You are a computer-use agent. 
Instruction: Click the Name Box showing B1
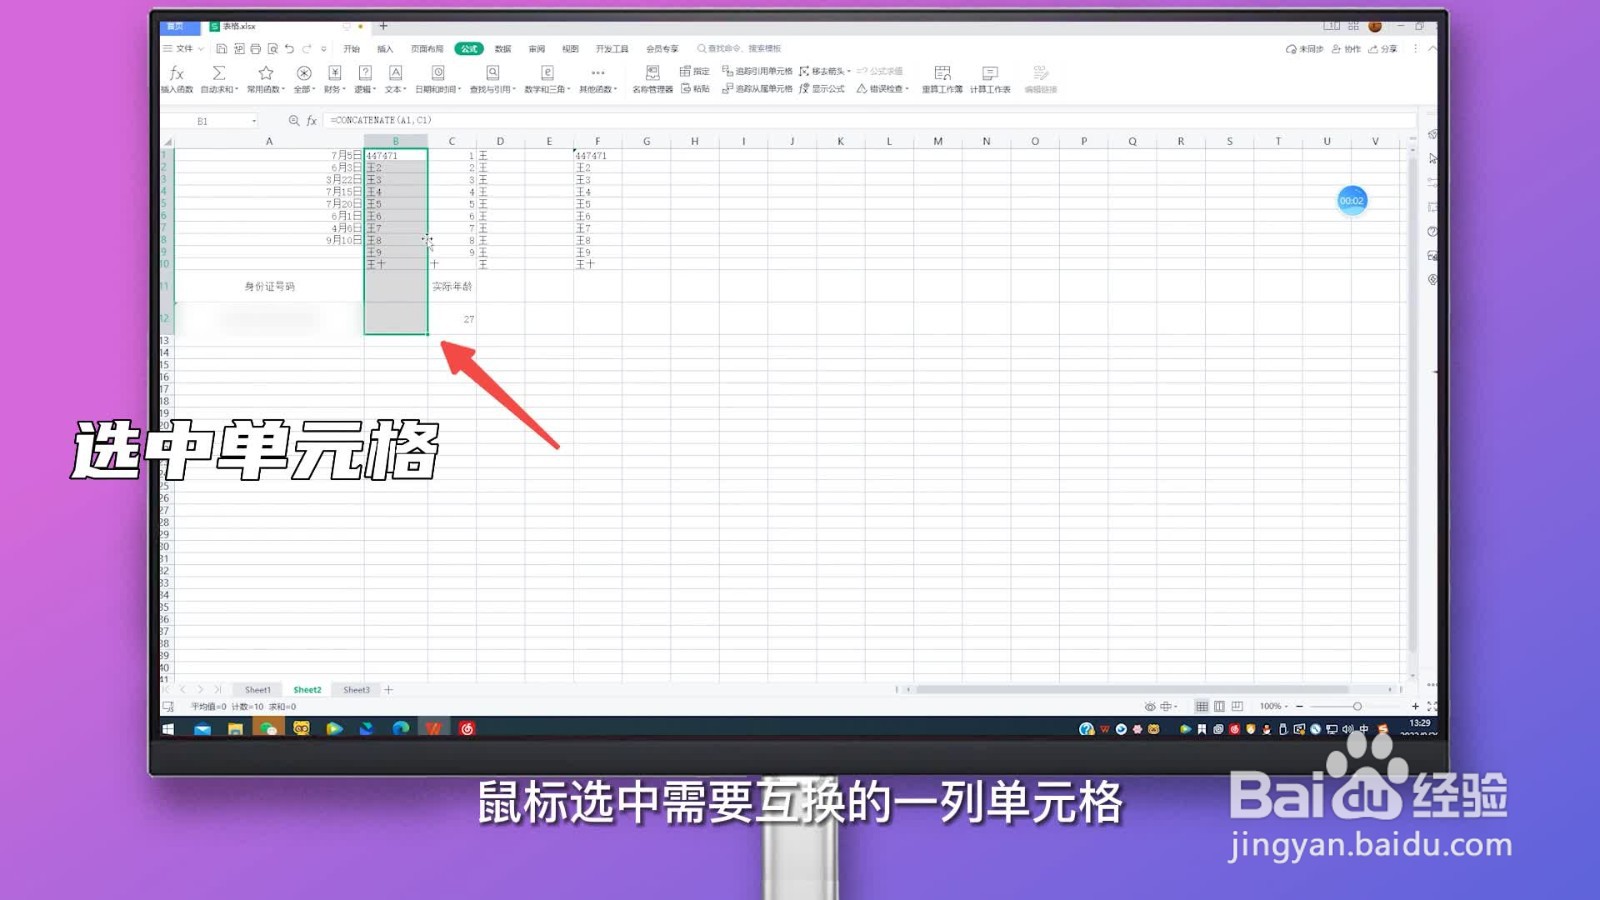pyautogui.click(x=218, y=120)
